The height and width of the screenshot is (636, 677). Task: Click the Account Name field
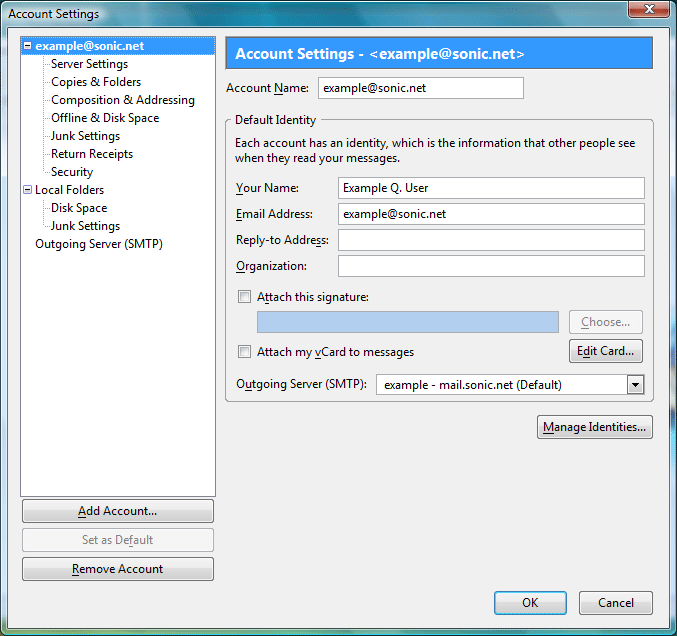pos(421,88)
